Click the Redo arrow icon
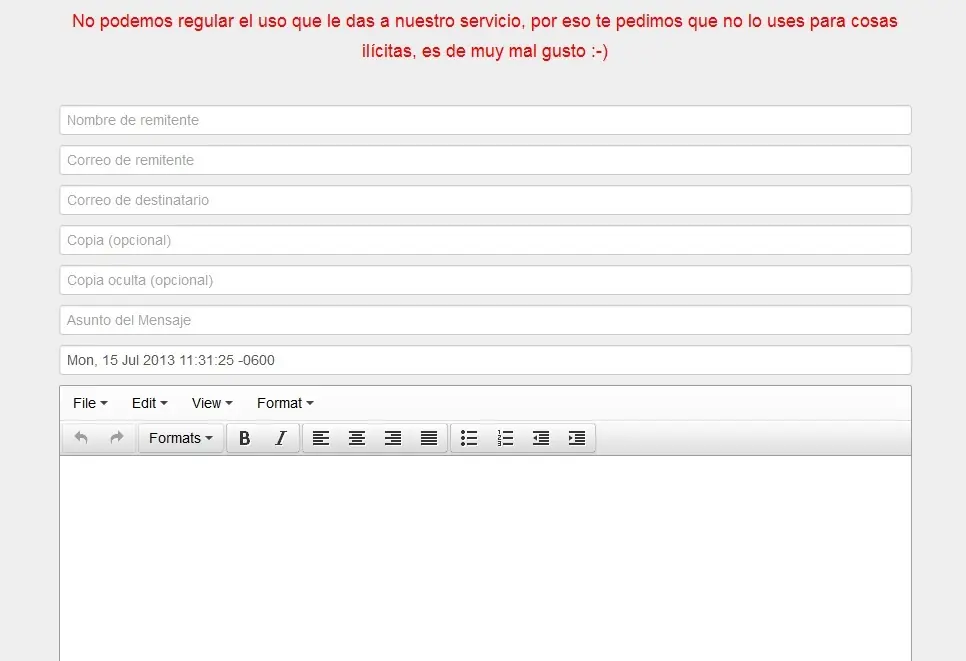This screenshot has width=966, height=661. pyautogui.click(x=116, y=438)
